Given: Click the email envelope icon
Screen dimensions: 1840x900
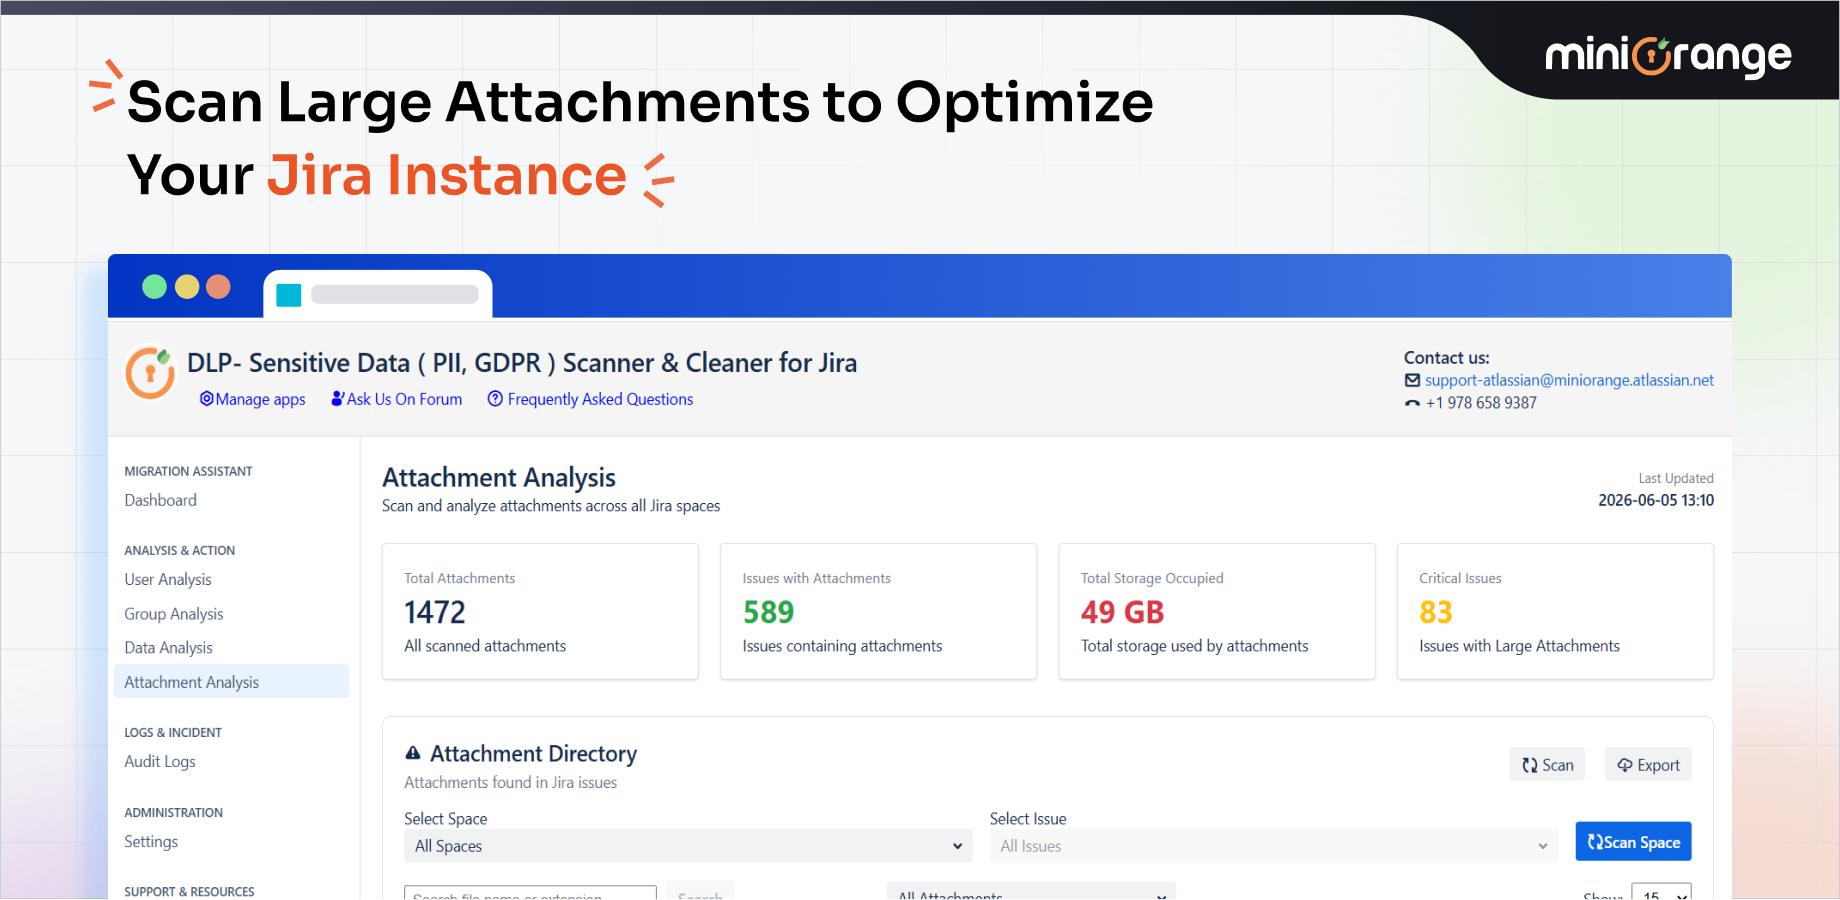Looking at the screenshot, I should click(x=1412, y=380).
